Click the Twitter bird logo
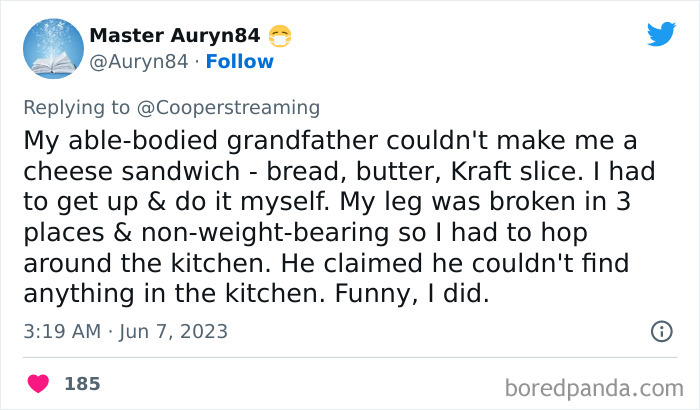Image resolution: width=700 pixels, height=410 pixels. [661, 34]
